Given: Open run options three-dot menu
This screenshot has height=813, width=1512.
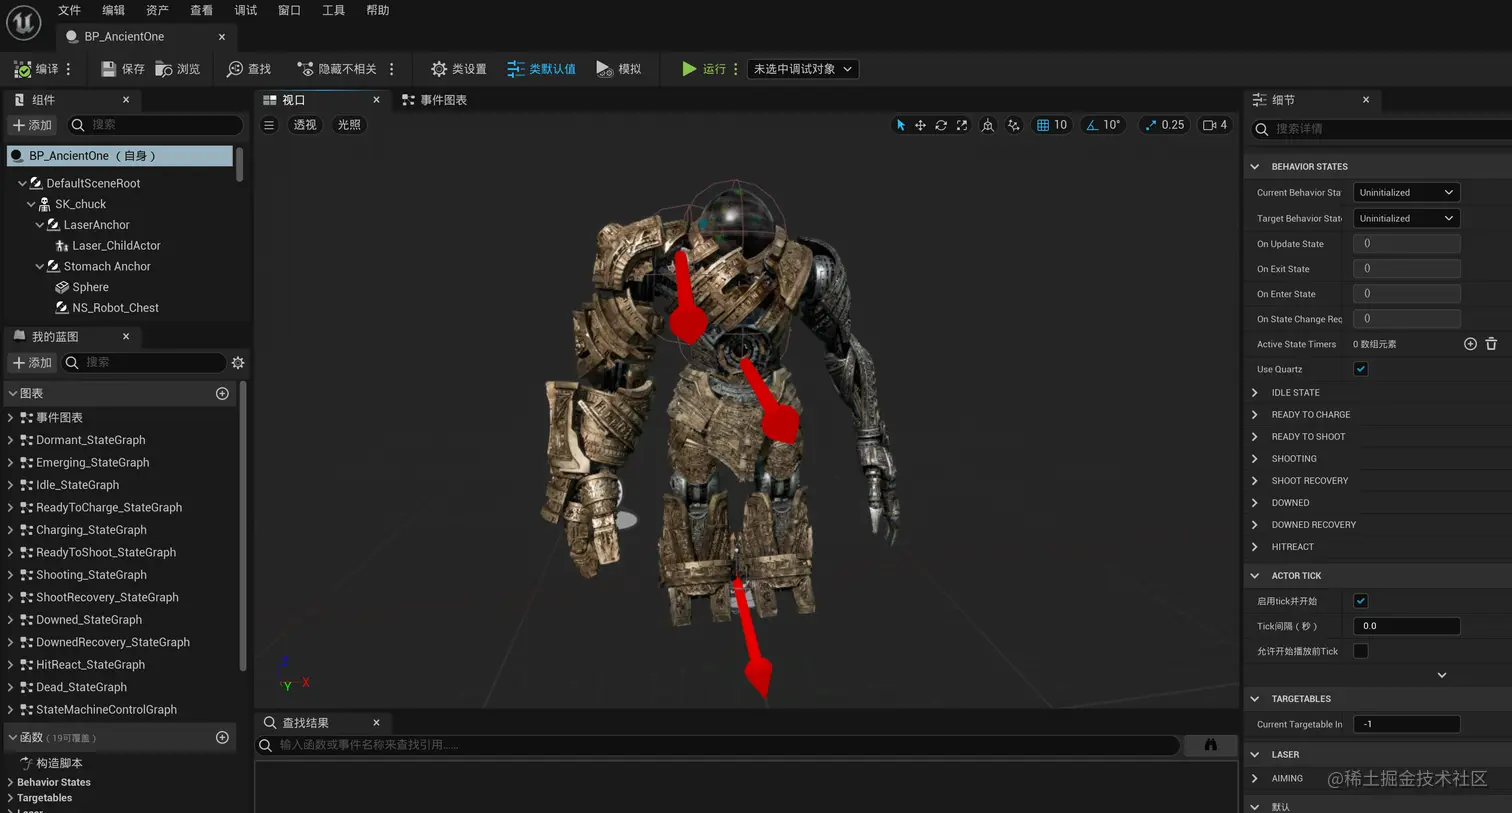Looking at the screenshot, I should click(736, 69).
